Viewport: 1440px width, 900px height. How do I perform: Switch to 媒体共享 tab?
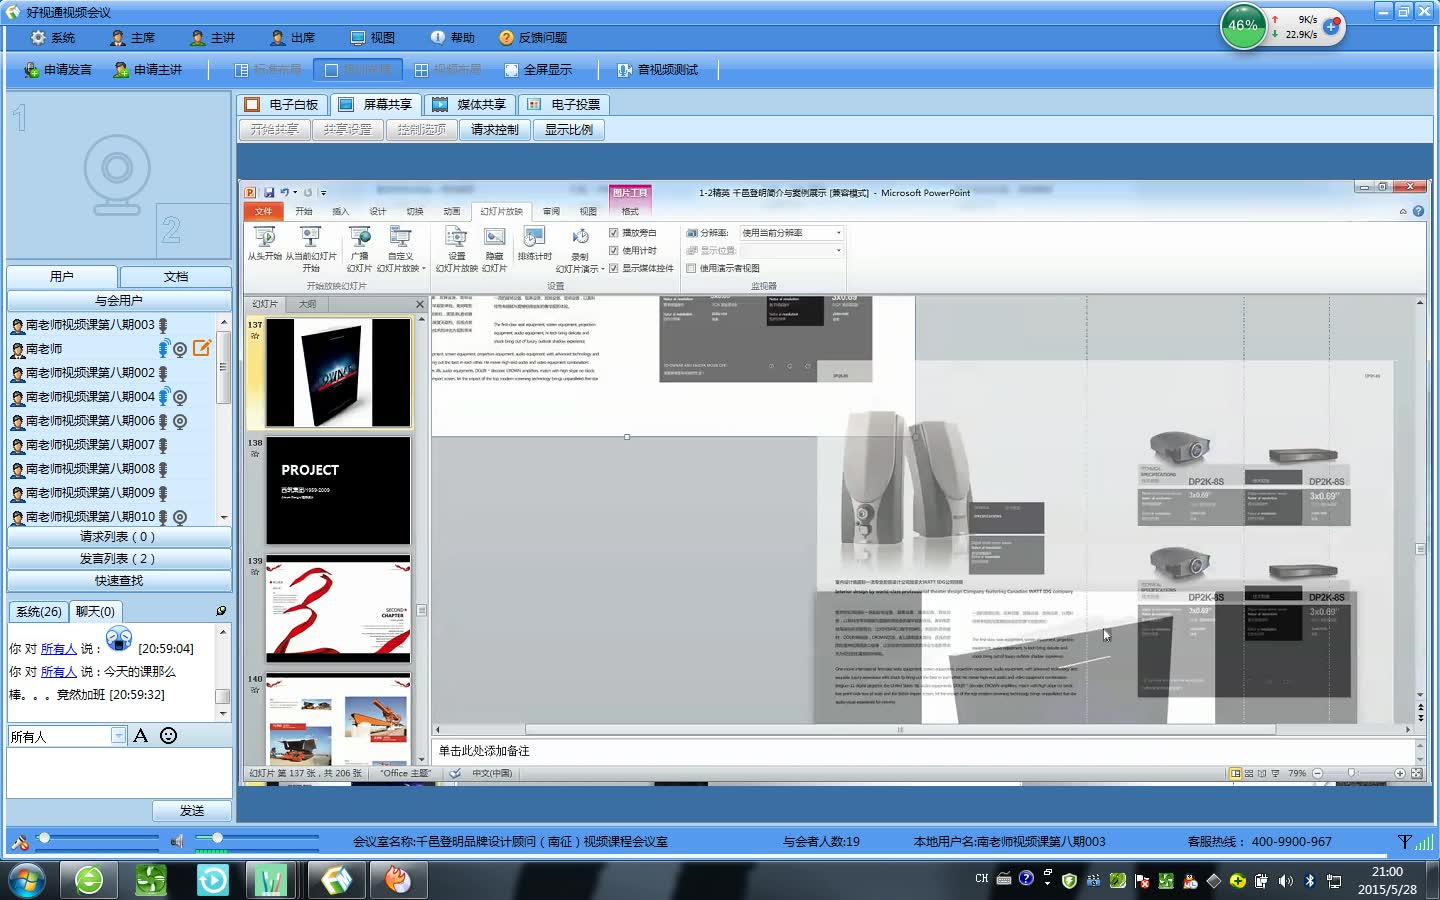point(470,104)
